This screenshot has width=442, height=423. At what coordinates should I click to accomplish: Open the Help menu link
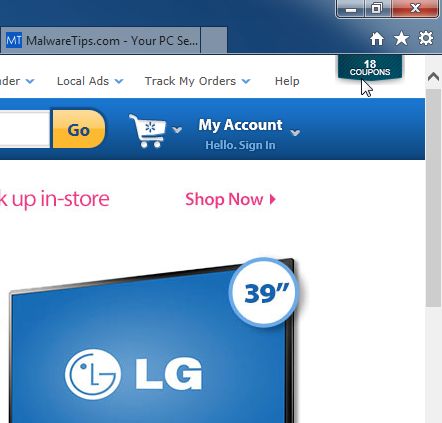click(x=287, y=81)
